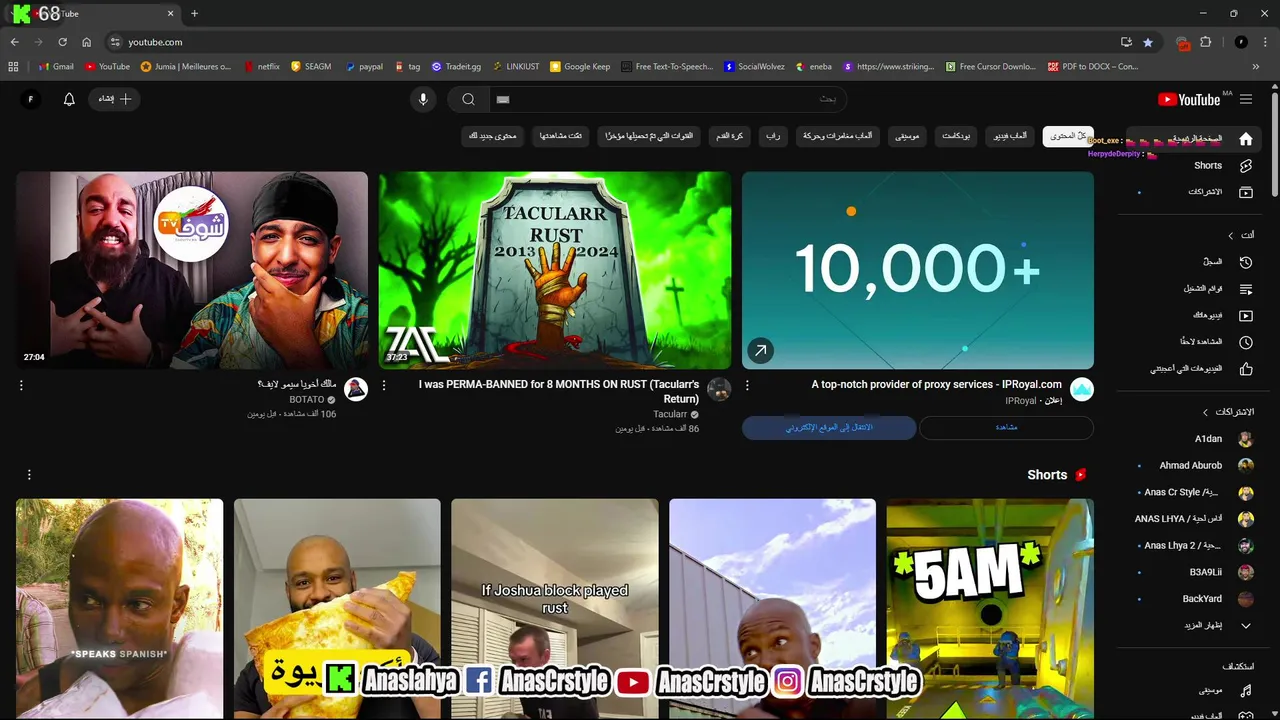Open the notifications bell
Screen dimensions: 1280x720
coord(69,99)
